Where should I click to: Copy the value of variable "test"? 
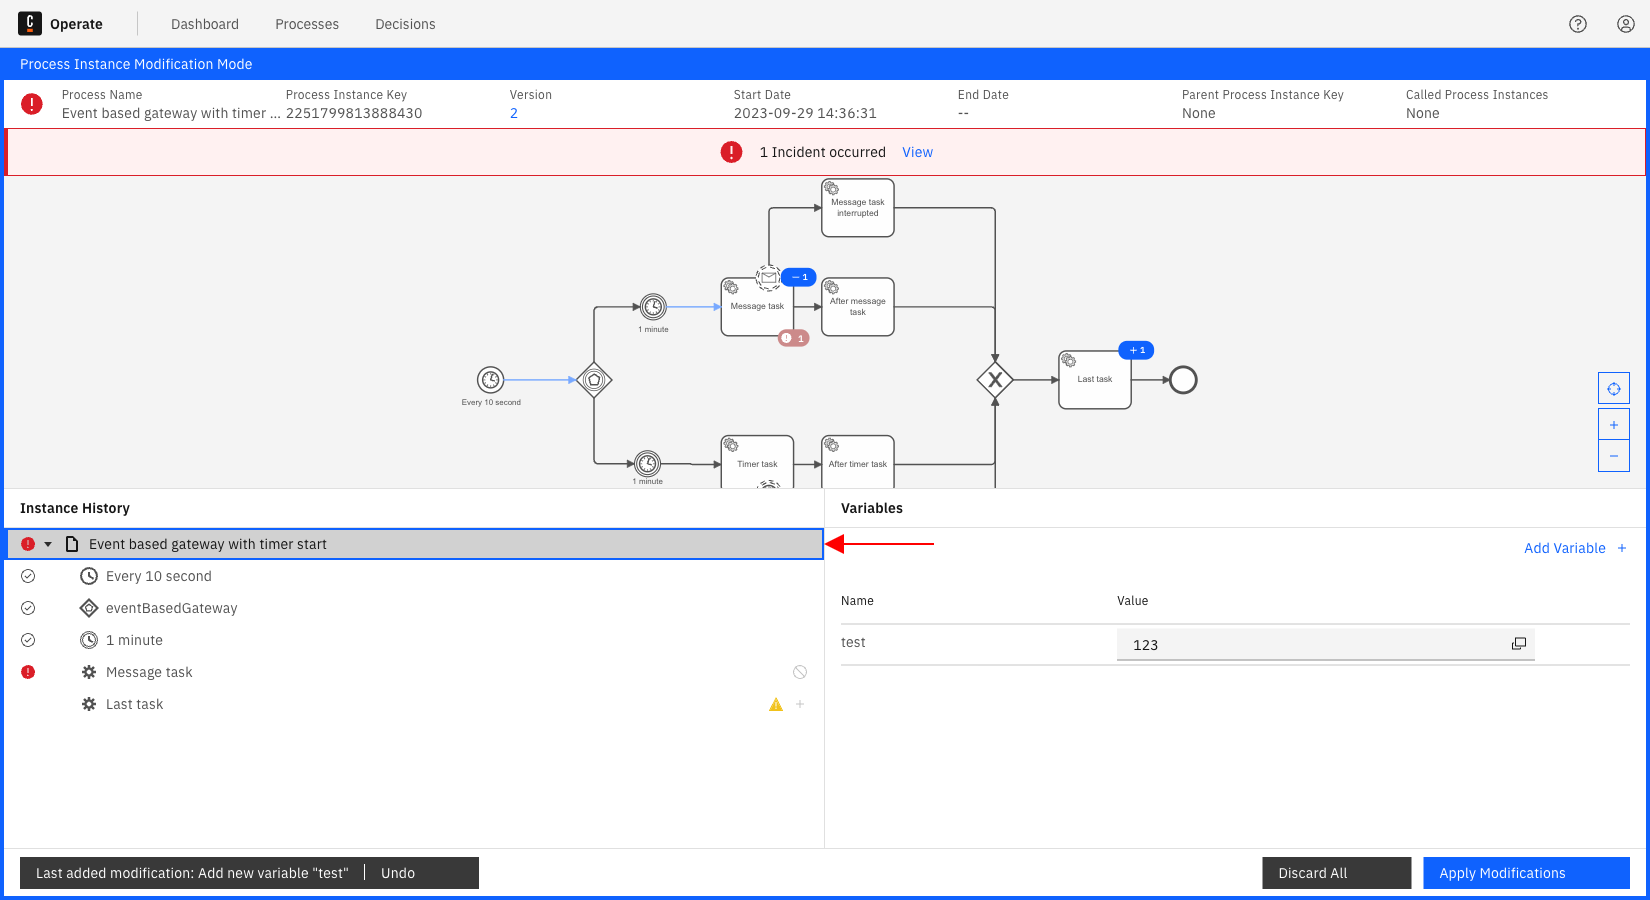1519,643
